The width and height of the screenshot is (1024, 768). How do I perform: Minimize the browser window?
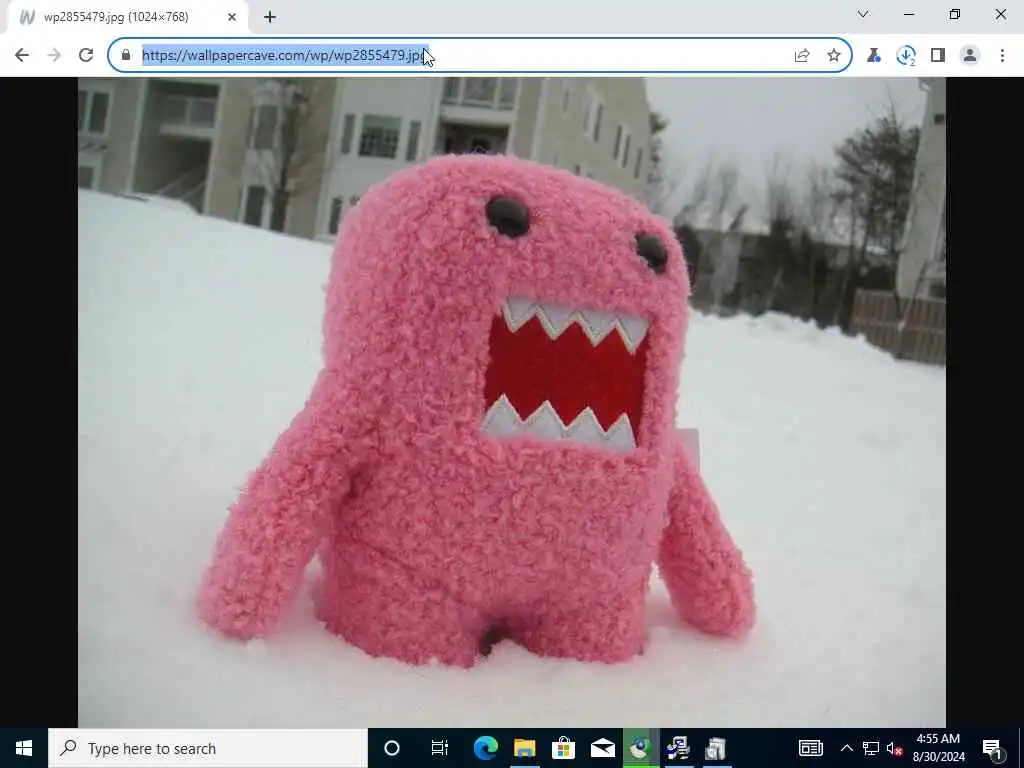(x=908, y=14)
